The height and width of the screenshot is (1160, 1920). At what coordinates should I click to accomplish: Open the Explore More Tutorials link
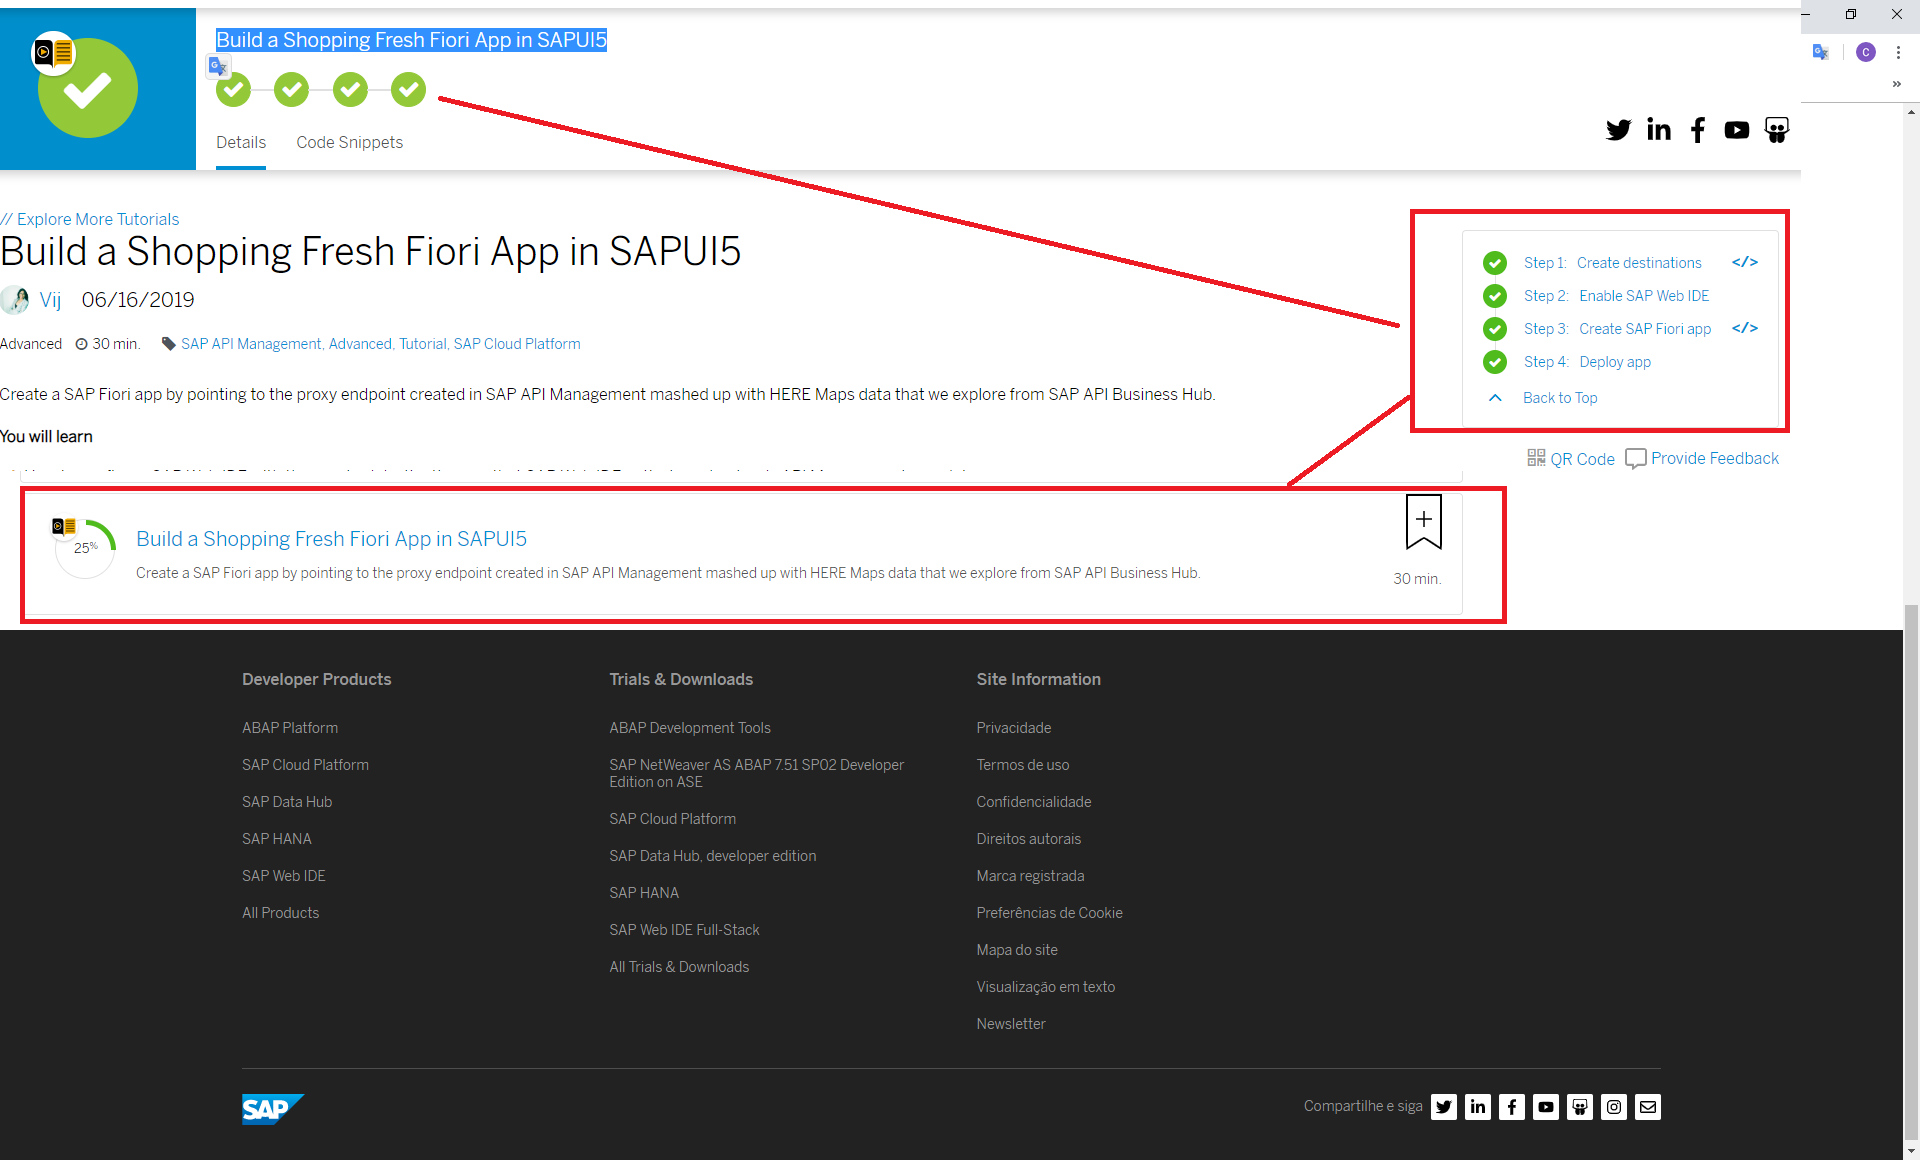click(97, 219)
